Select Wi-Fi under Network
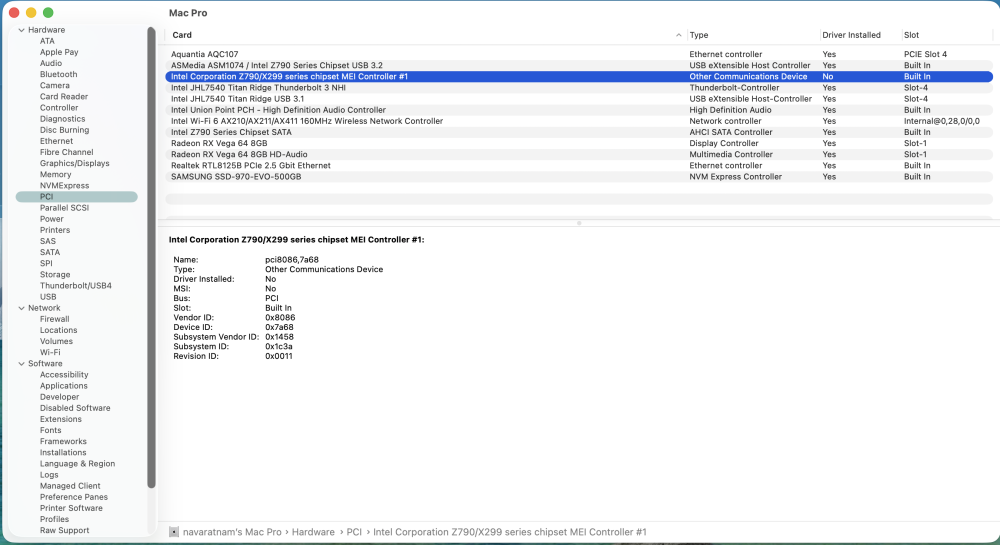Screen dimensions: 1000x545 pyautogui.click(x=50, y=352)
